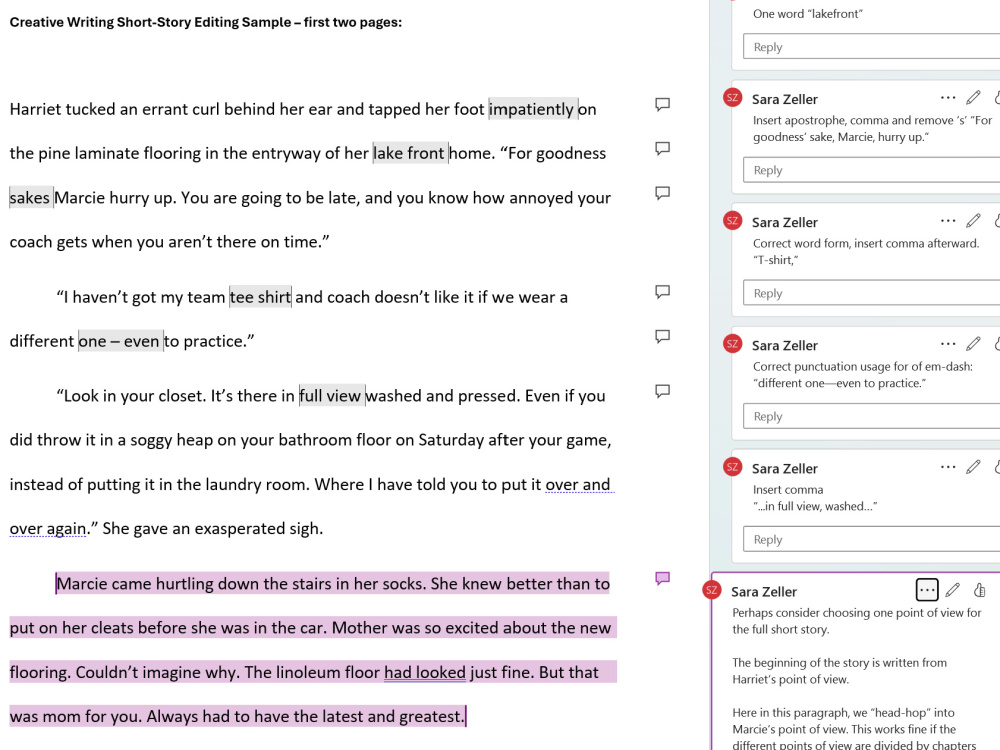Screen dimensions: 1000x750
Task: Open more actions on the "full view" comma comment
Action: click(x=947, y=467)
